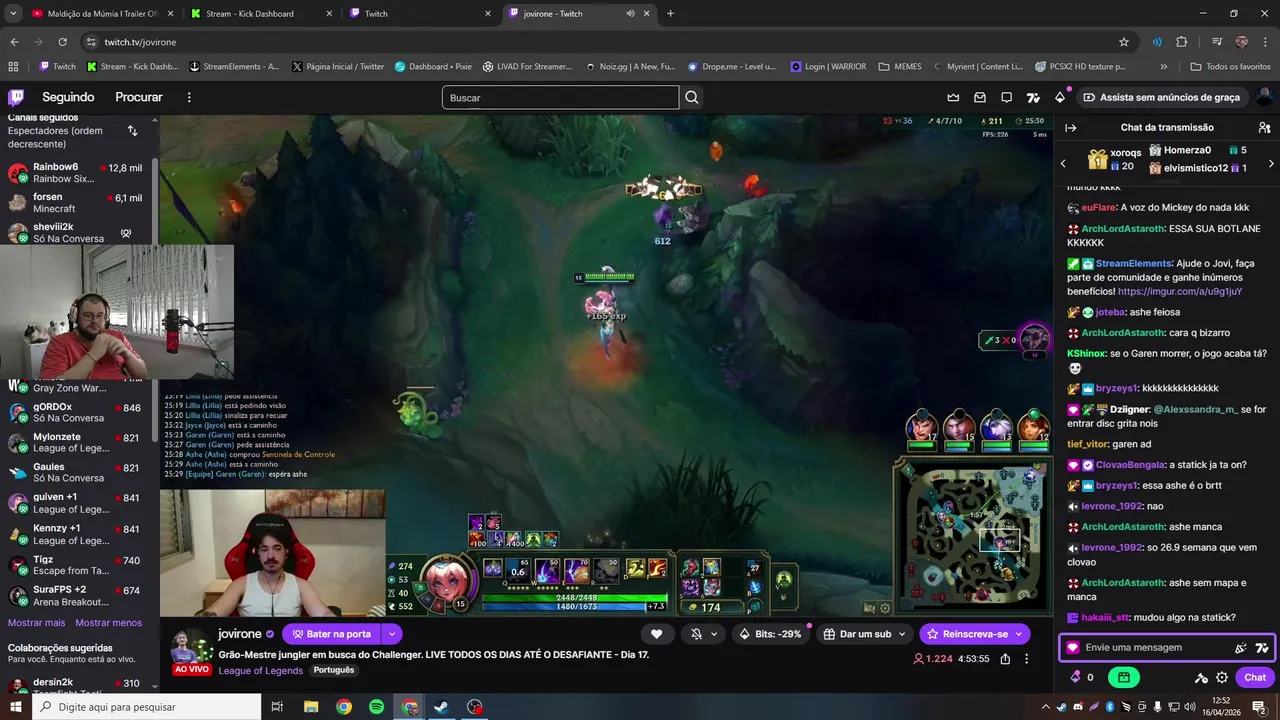Open MEMES bookmarks folder
The width and height of the screenshot is (1280, 720).
[900, 67]
